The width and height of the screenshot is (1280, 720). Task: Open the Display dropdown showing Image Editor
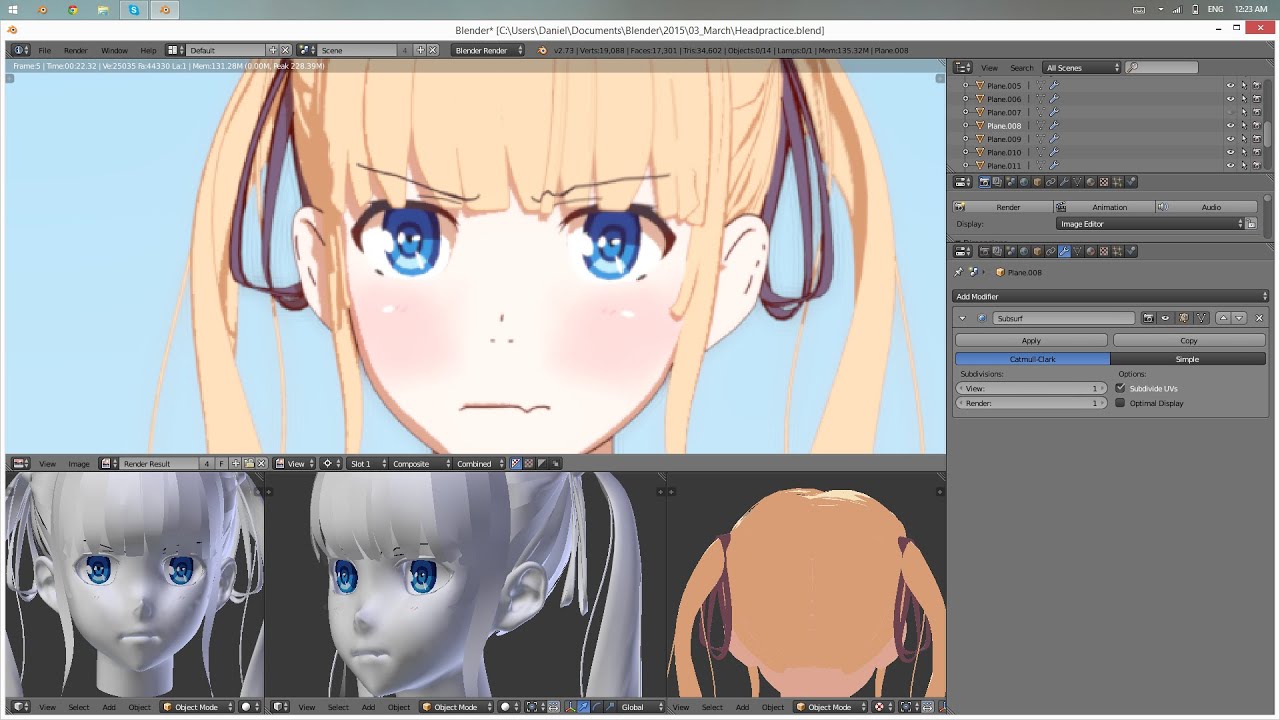tap(1150, 224)
